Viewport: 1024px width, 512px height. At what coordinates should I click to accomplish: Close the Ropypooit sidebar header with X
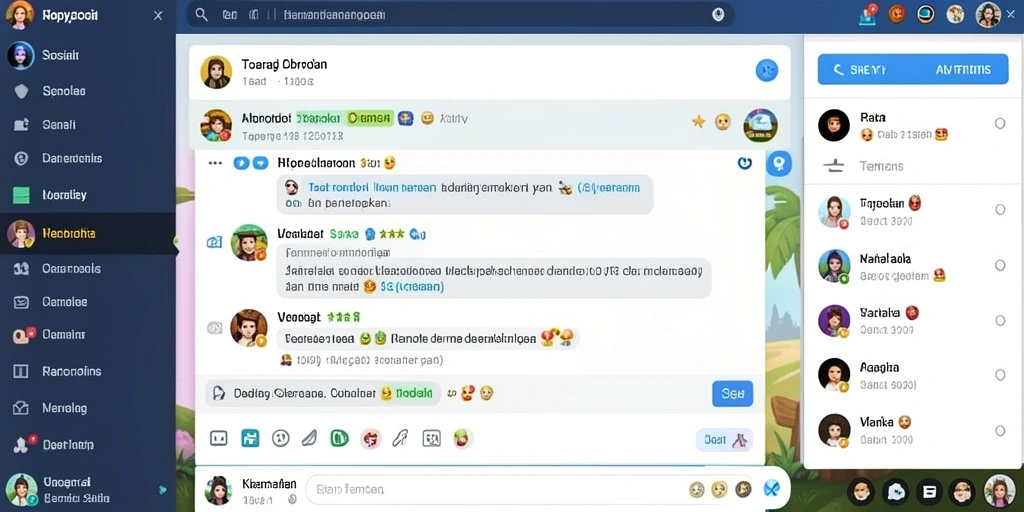158,16
